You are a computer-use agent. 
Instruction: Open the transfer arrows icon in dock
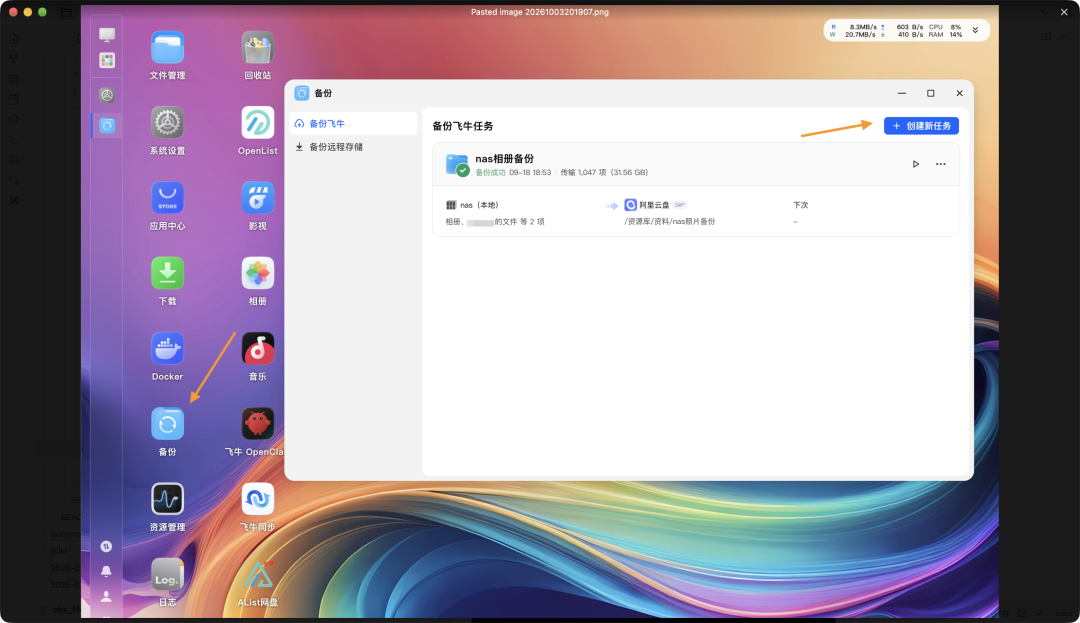[106, 547]
